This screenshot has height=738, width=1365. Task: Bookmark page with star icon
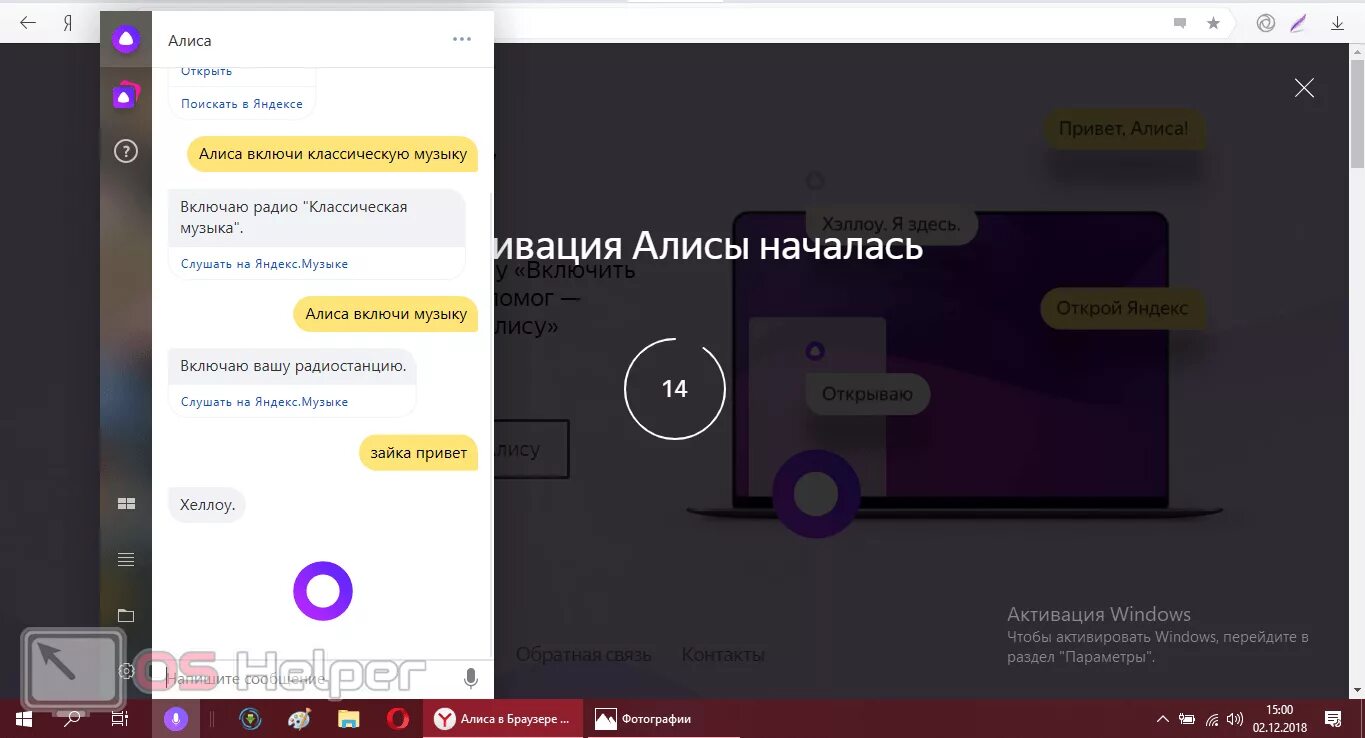(x=1213, y=23)
